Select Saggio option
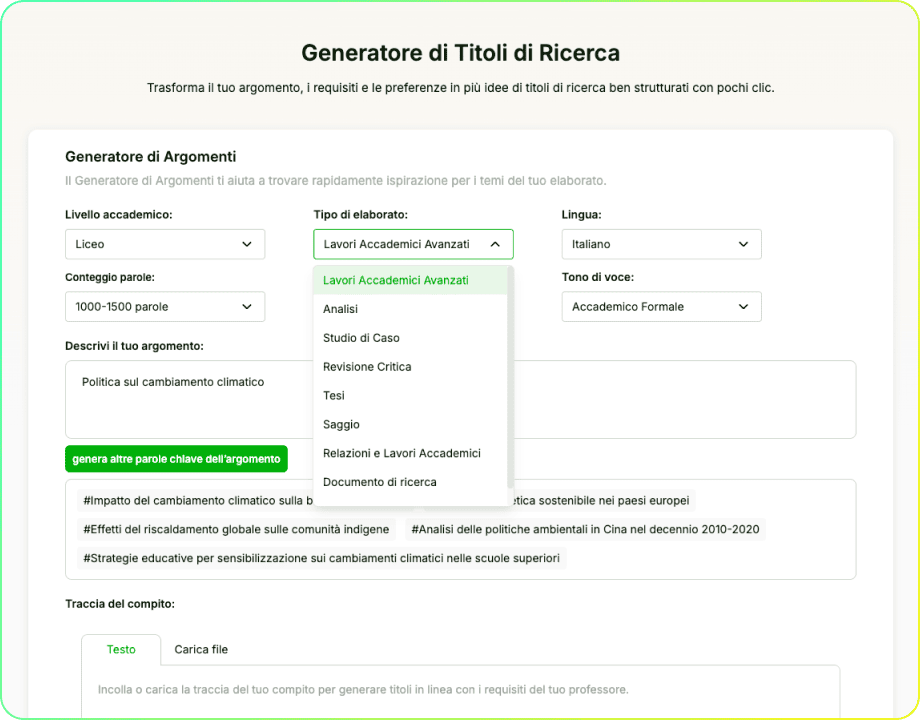 (x=410, y=424)
